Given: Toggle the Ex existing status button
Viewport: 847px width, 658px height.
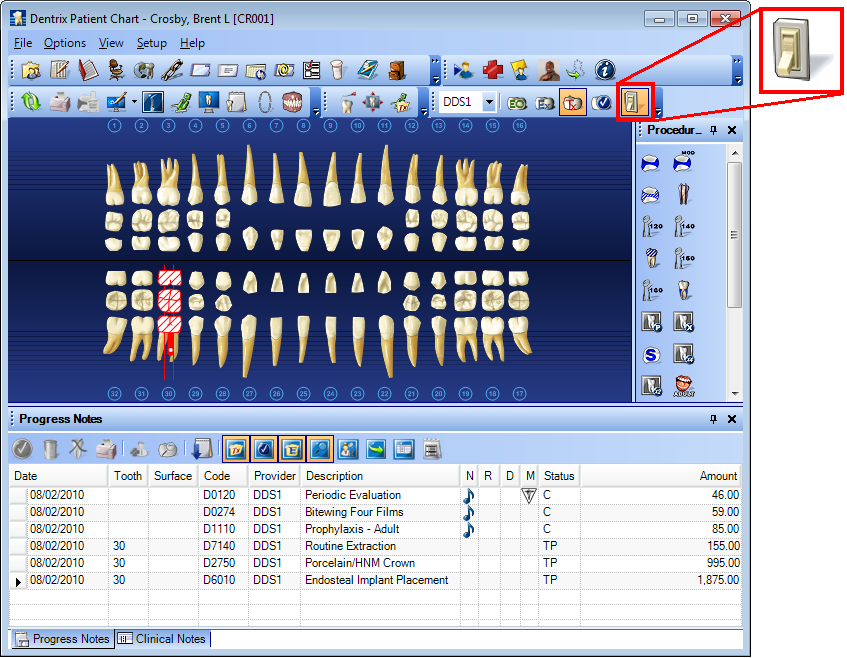Looking at the screenshot, I should 544,102.
